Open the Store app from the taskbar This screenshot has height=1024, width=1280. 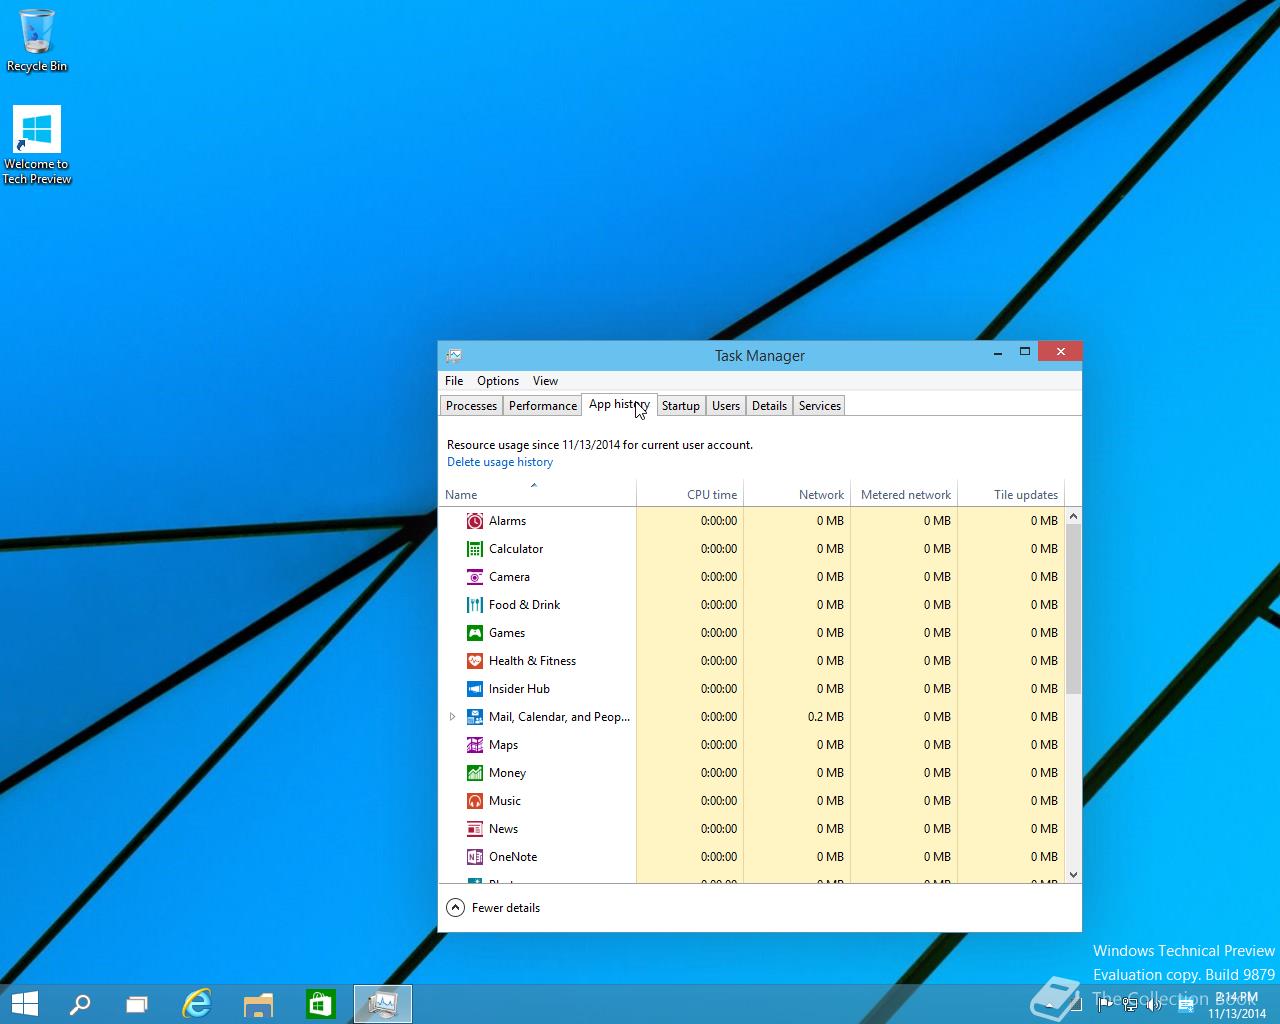tap(320, 1003)
